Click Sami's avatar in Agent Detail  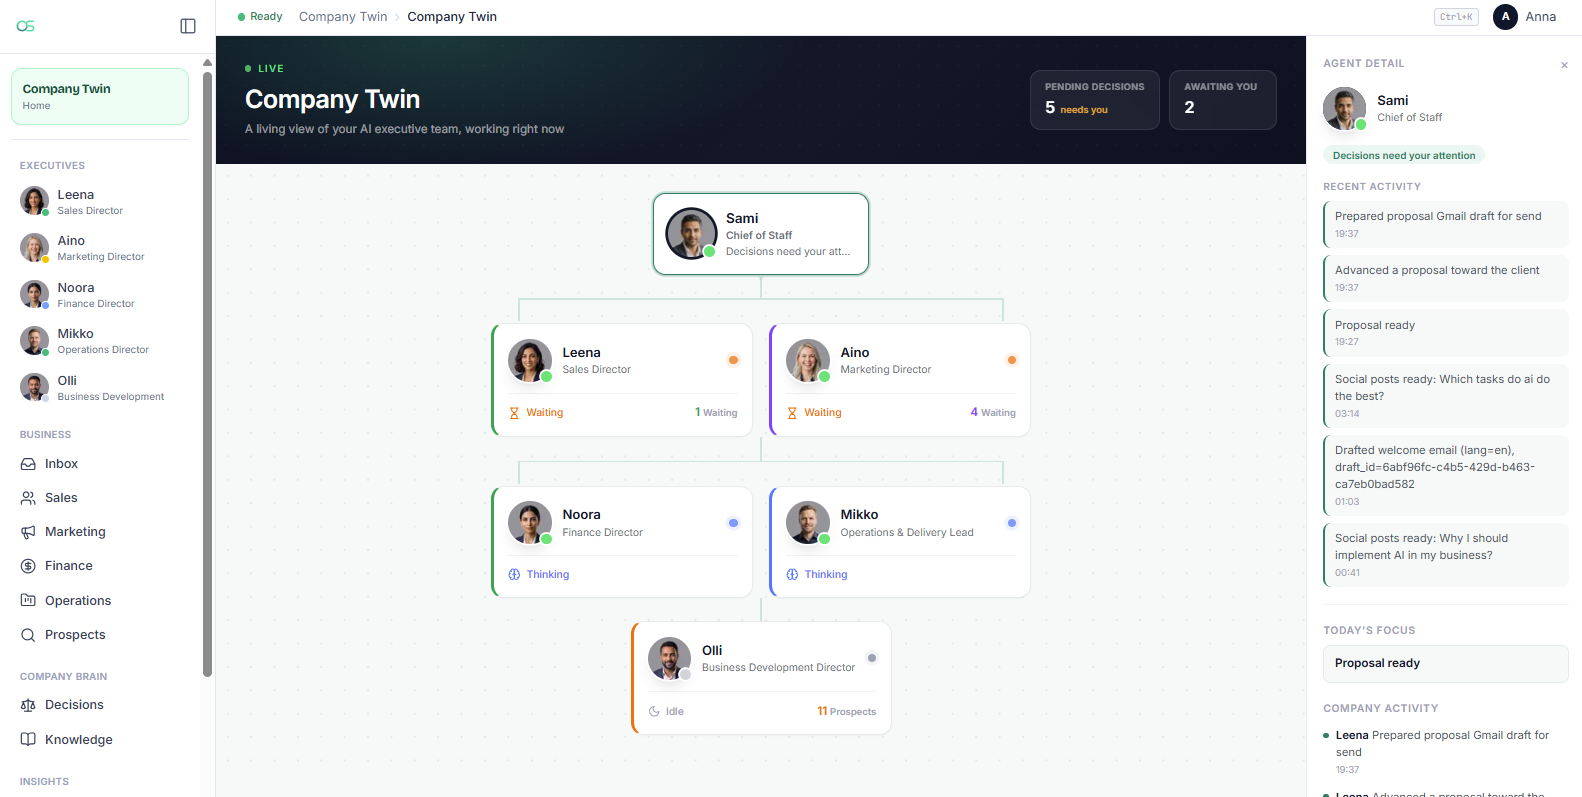pos(1344,108)
